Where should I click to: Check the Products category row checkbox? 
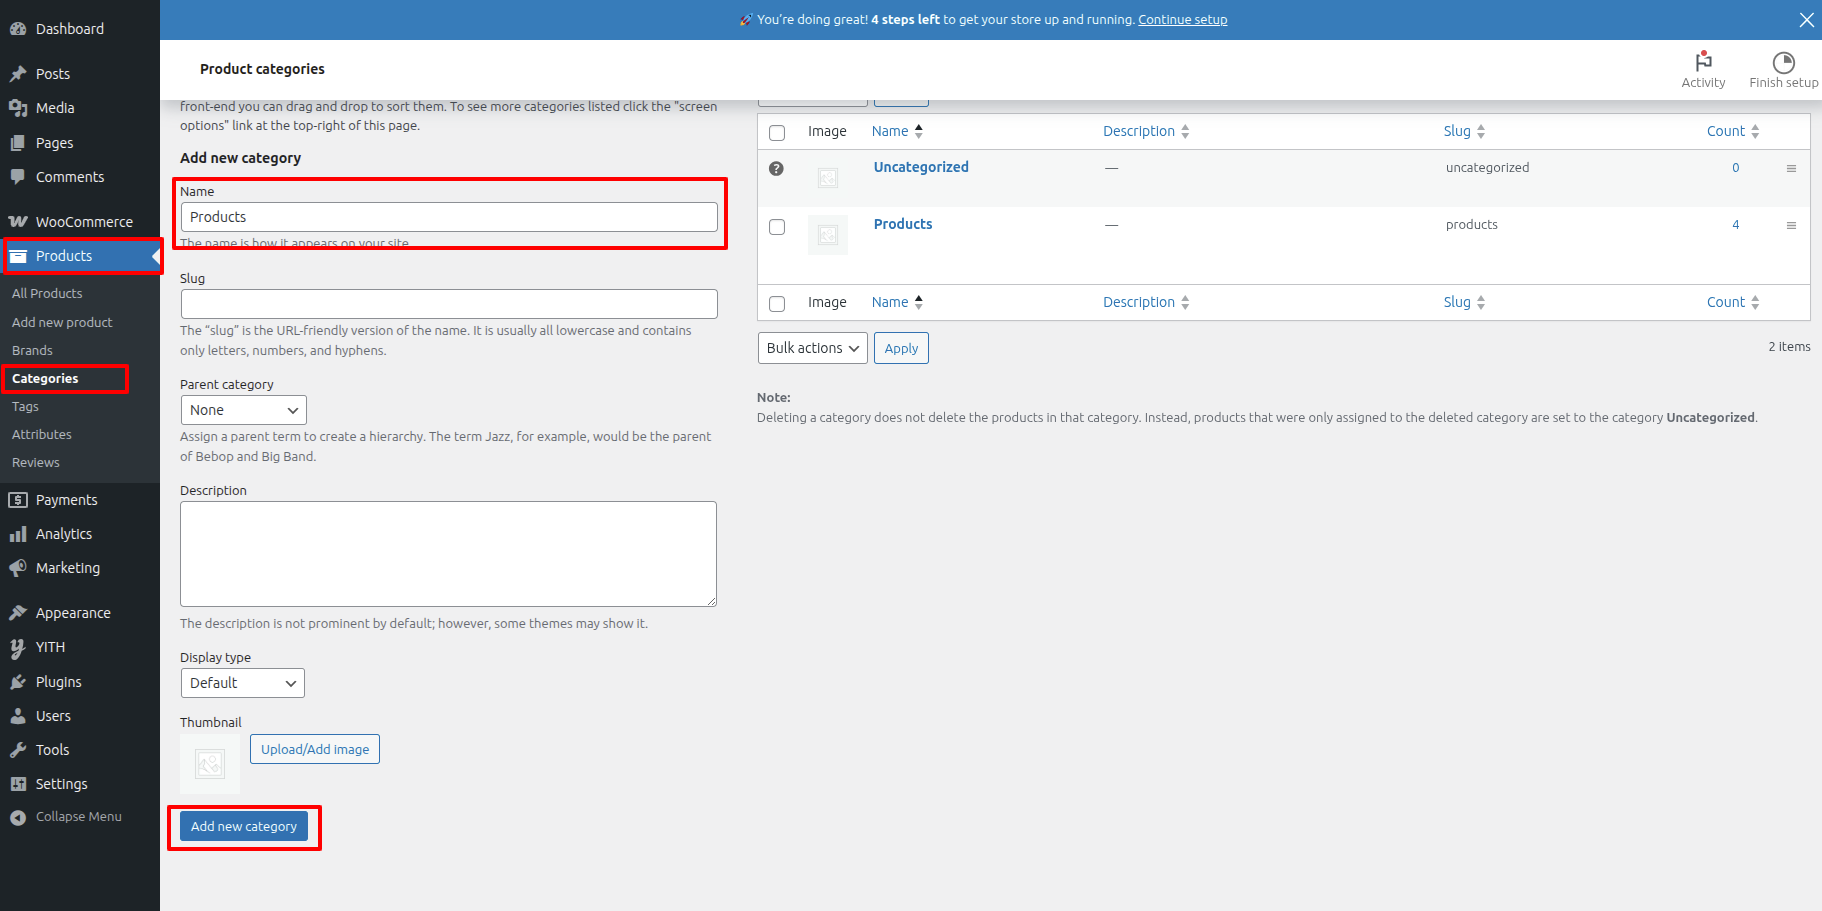coord(777,227)
